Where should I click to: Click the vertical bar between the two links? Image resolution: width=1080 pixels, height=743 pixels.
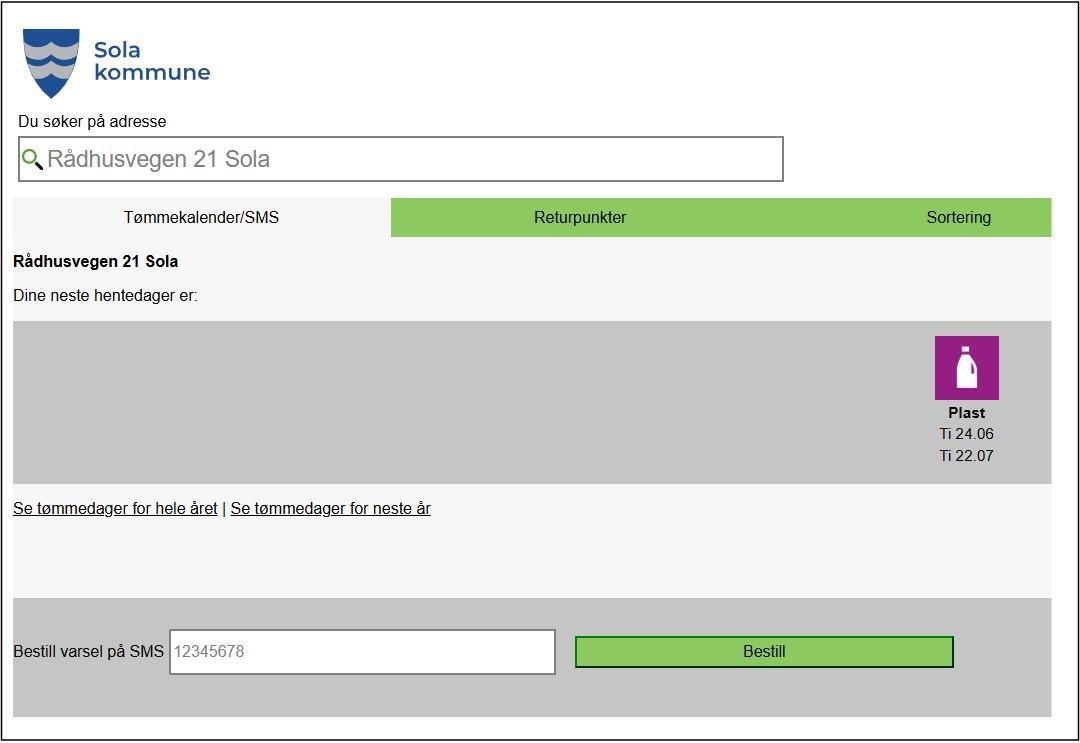[x=224, y=508]
